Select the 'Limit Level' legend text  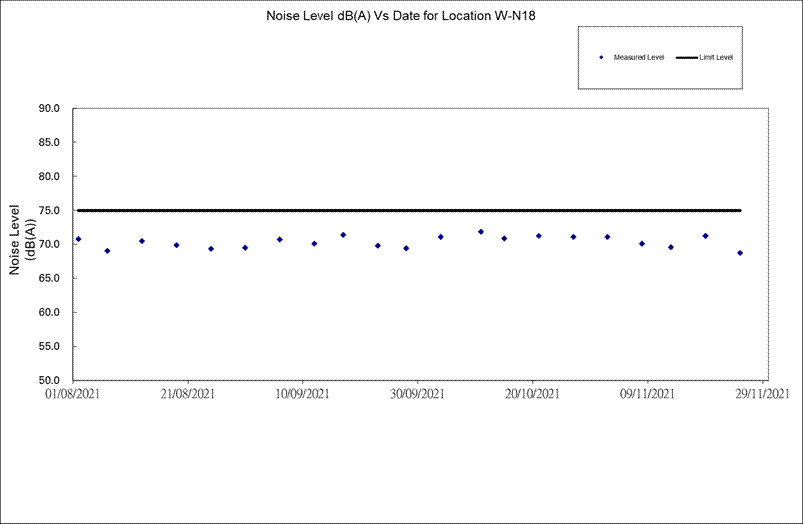coord(716,58)
